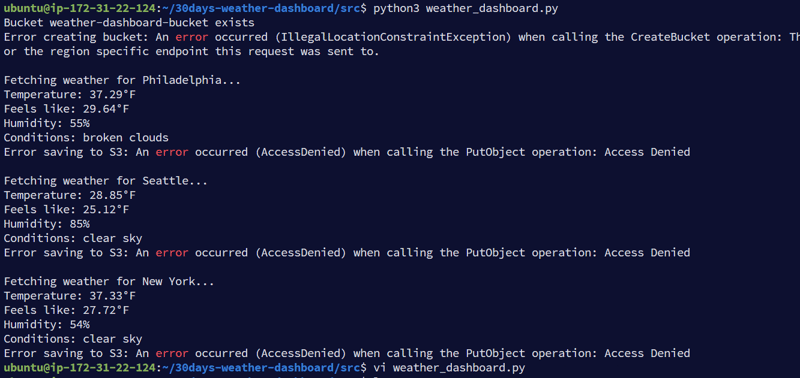This screenshot has width=800, height=378.
Task: Click 'region specific endpoint' error continuation line
Action: pyautogui.click(x=191, y=52)
